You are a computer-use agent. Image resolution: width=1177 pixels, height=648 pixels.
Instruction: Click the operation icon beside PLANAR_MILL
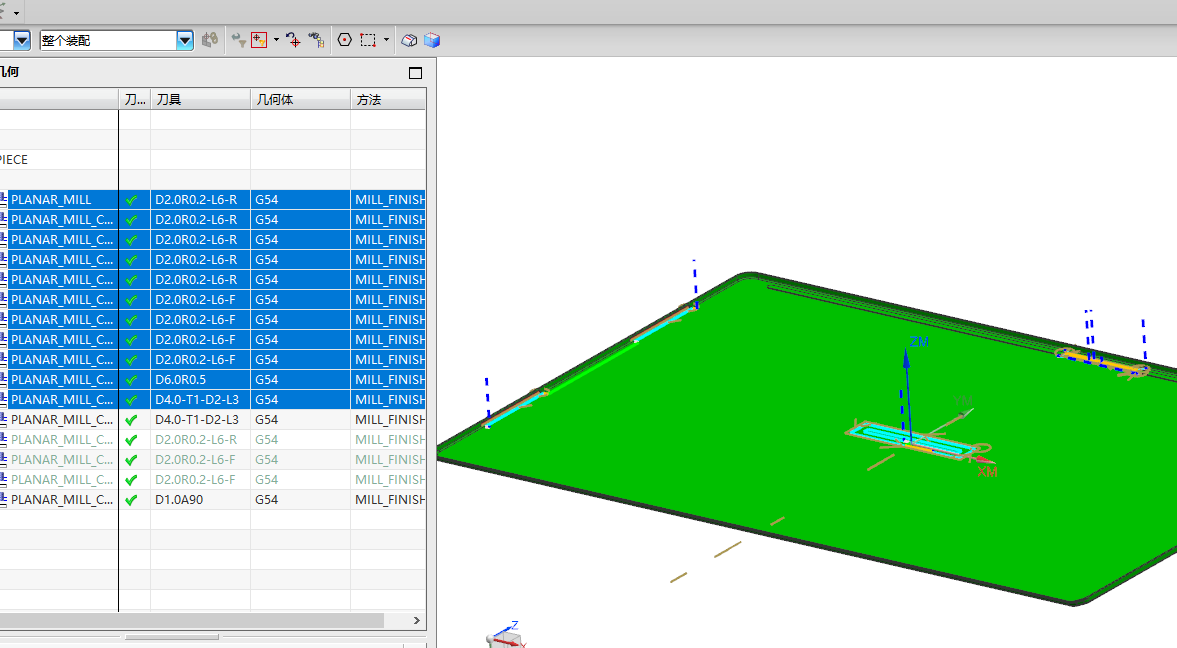3,200
